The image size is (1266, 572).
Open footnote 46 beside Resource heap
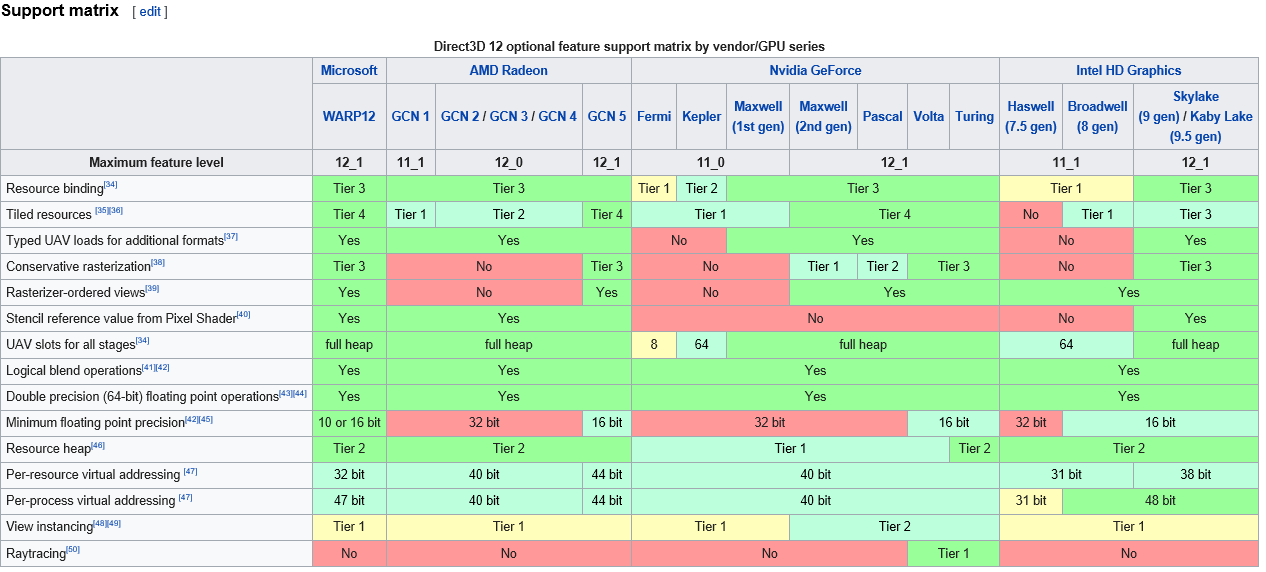98,445
